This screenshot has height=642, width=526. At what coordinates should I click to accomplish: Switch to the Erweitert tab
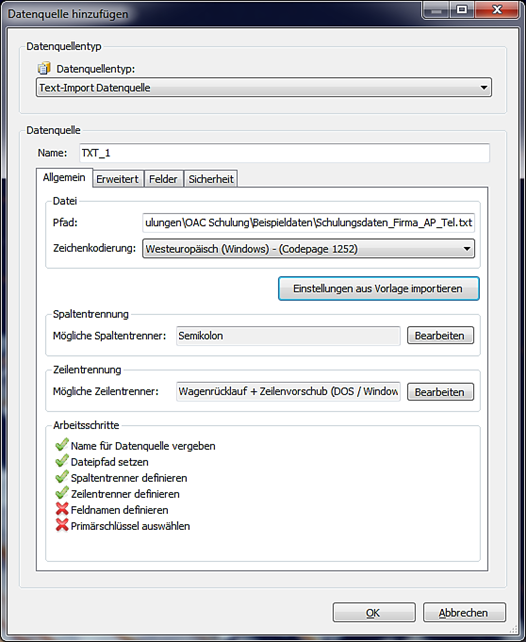click(117, 179)
